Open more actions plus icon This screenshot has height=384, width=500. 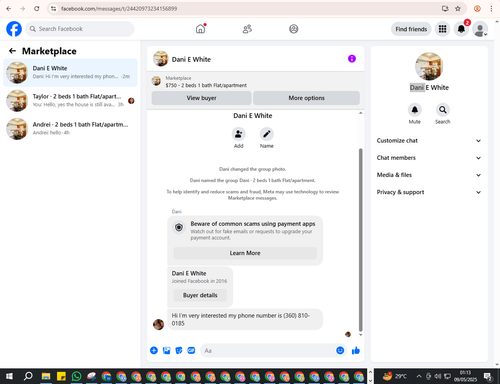tap(154, 350)
